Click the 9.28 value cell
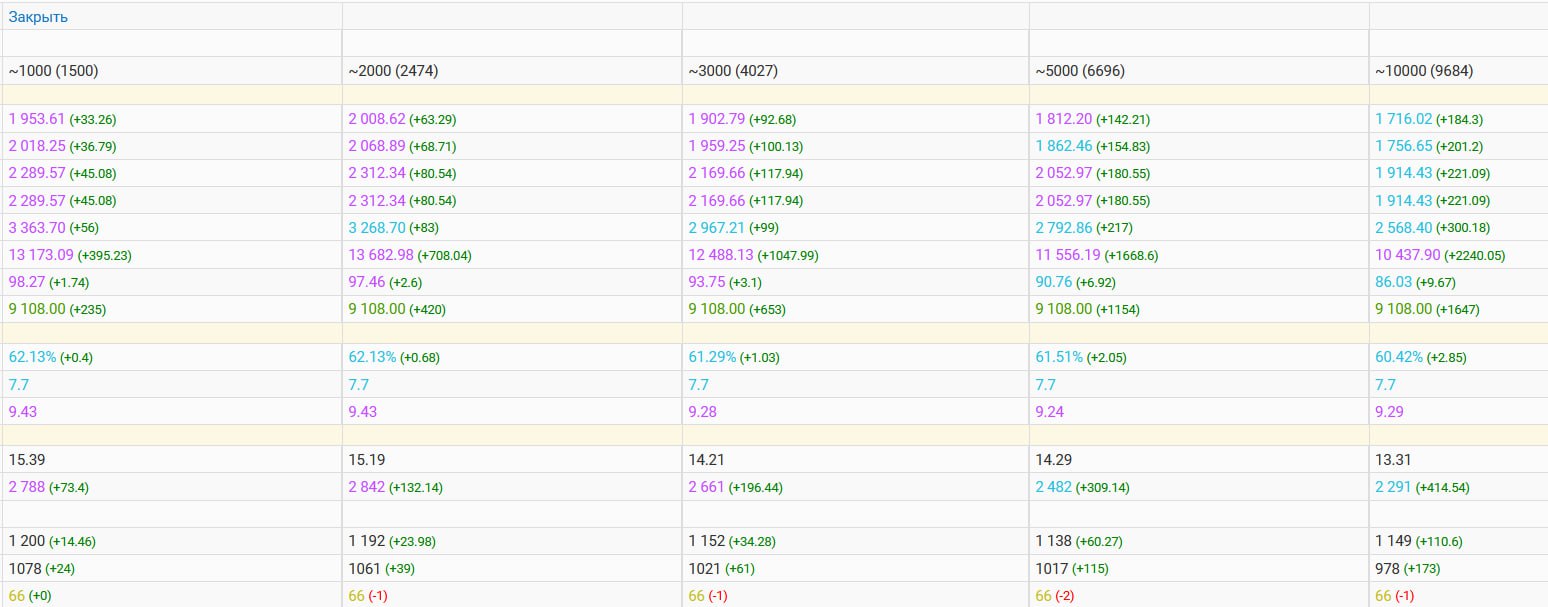This screenshot has width=1548, height=607. pyautogui.click(x=702, y=411)
